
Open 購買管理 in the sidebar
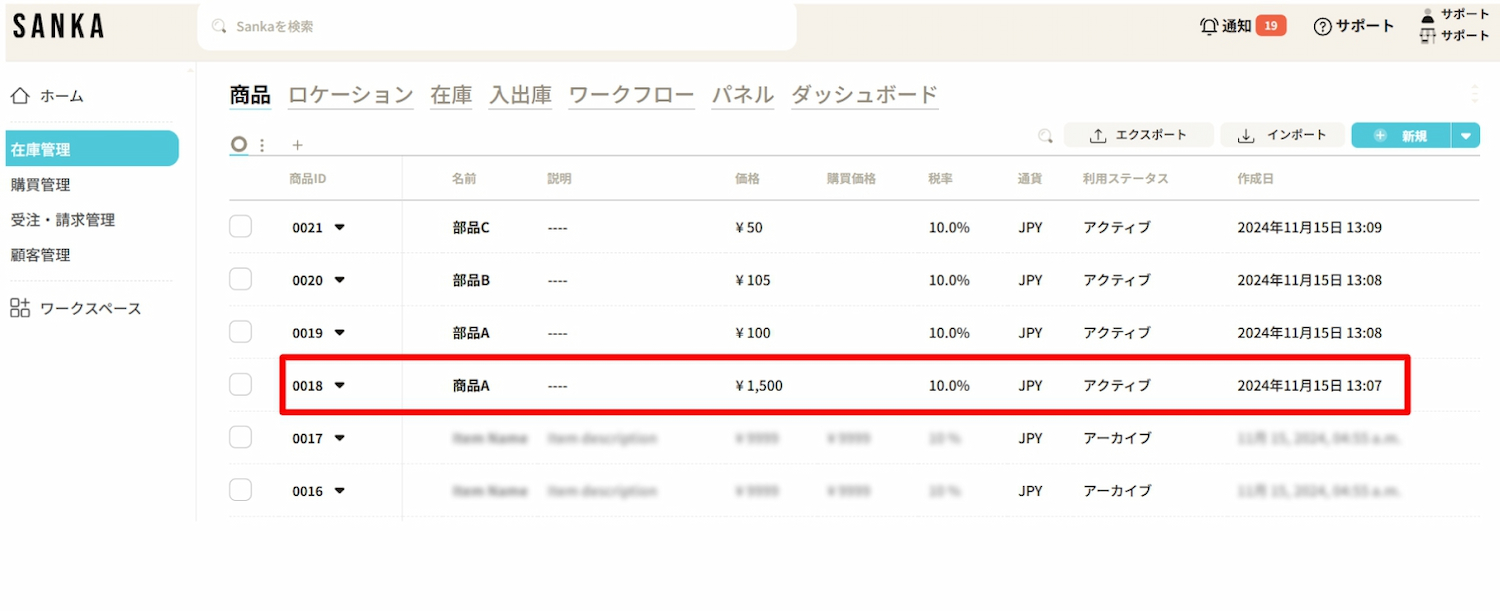click(x=41, y=185)
